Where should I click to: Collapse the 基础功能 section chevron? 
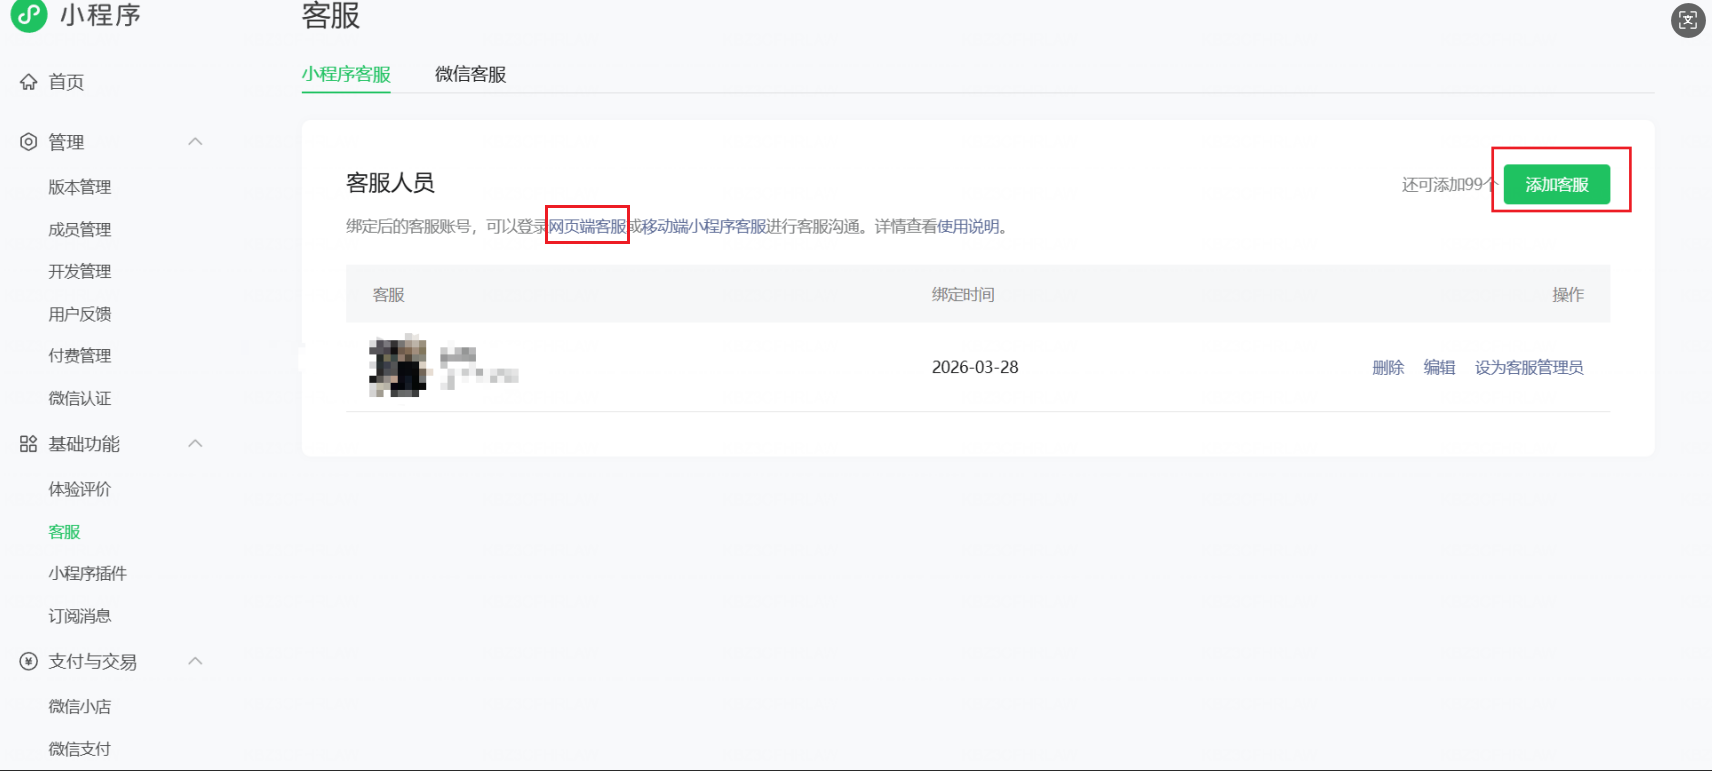(195, 444)
